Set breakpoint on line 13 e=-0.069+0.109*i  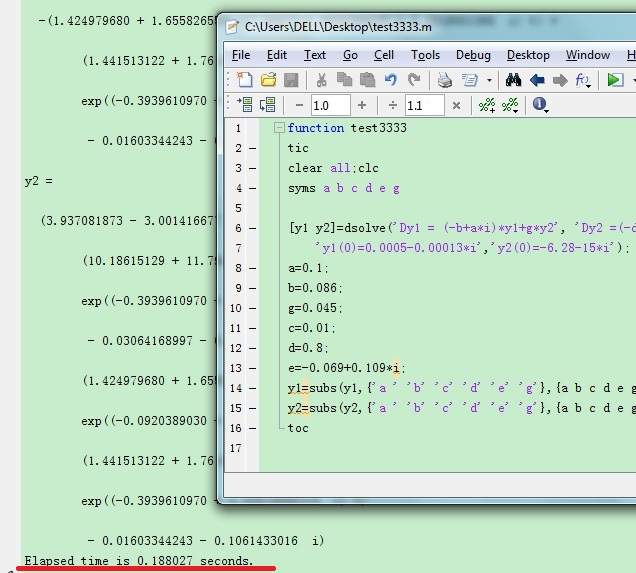(252, 368)
